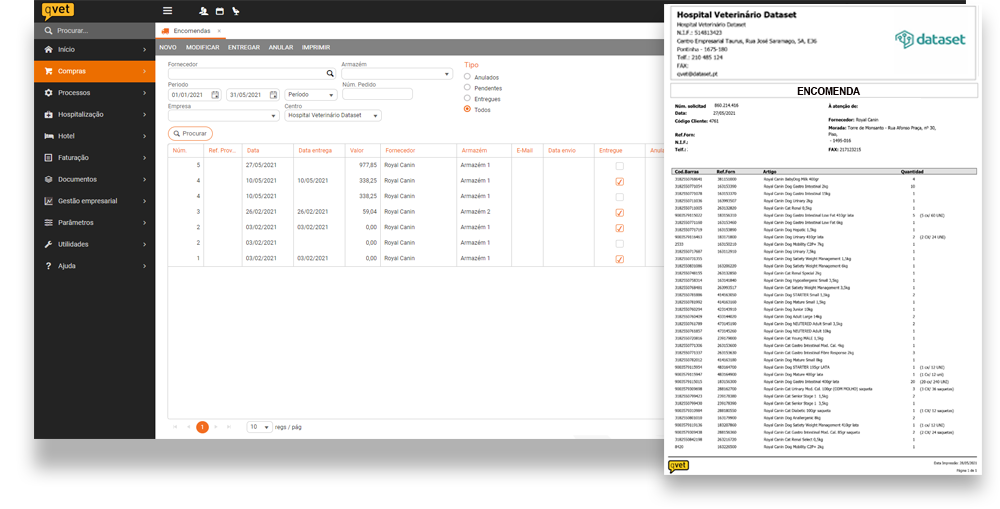This screenshot has width=1000, height=509.
Task: Click the Ajuda question mark icon
Action: click(48, 266)
